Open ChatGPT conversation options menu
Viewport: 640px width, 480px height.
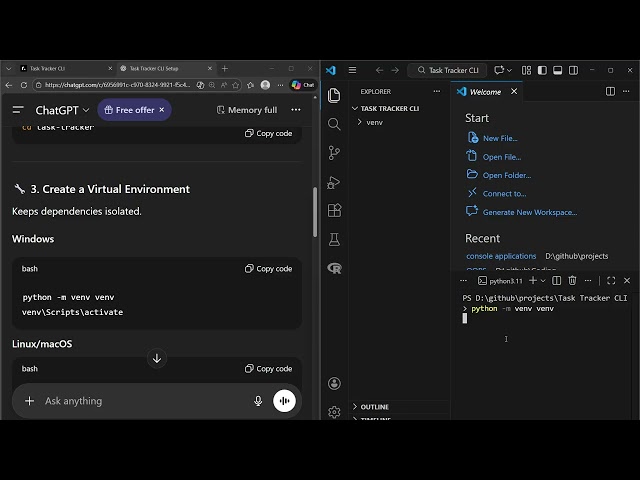(x=296, y=110)
